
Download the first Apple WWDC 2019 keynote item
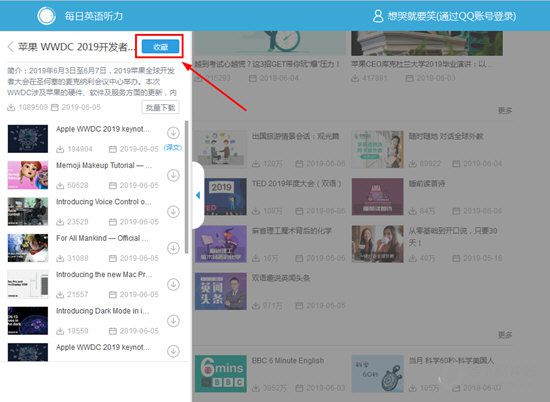pos(173,133)
